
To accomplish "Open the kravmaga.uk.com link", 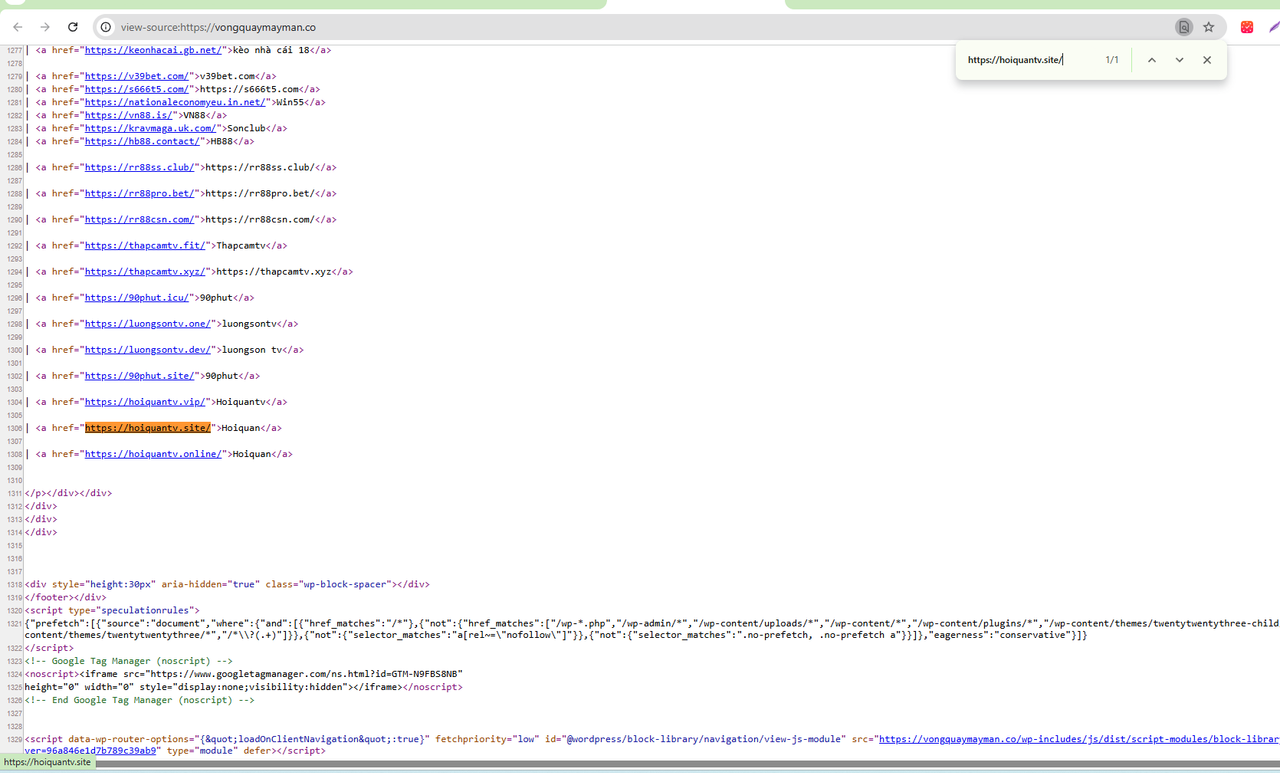I will pyautogui.click(x=150, y=128).
